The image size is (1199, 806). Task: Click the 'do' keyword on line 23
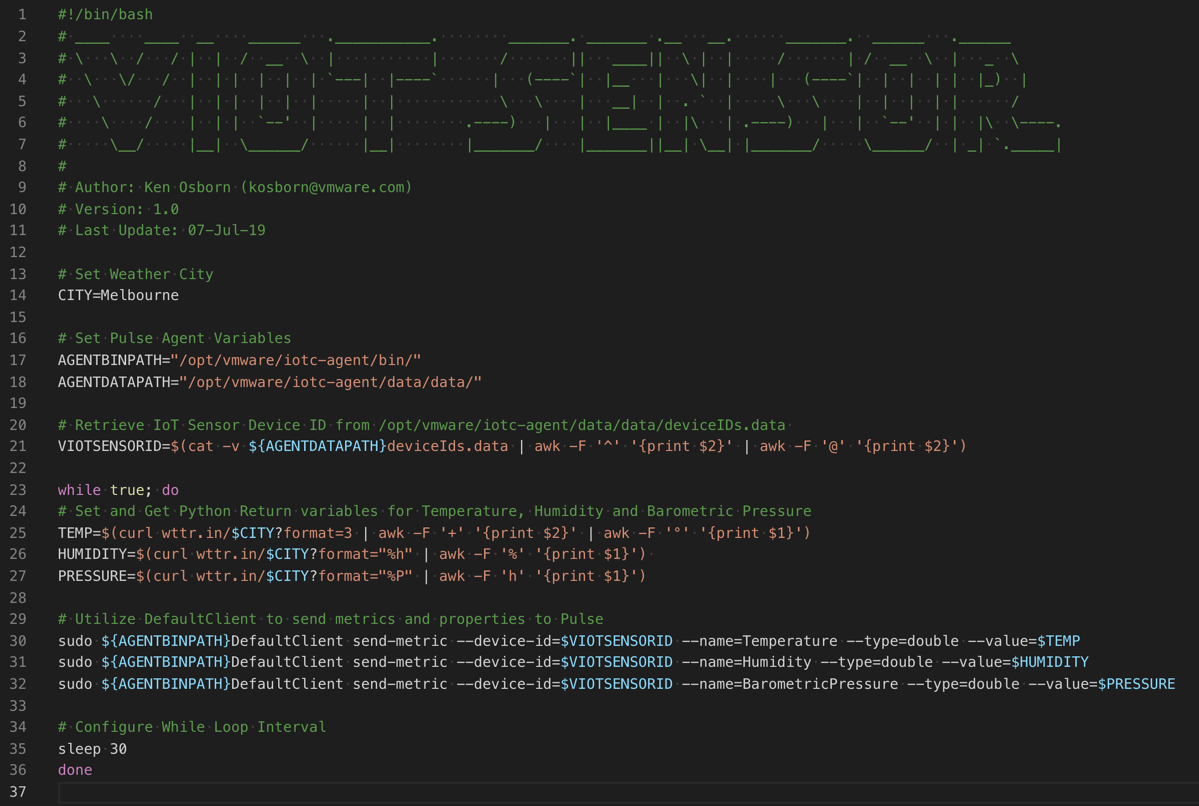(x=171, y=489)
